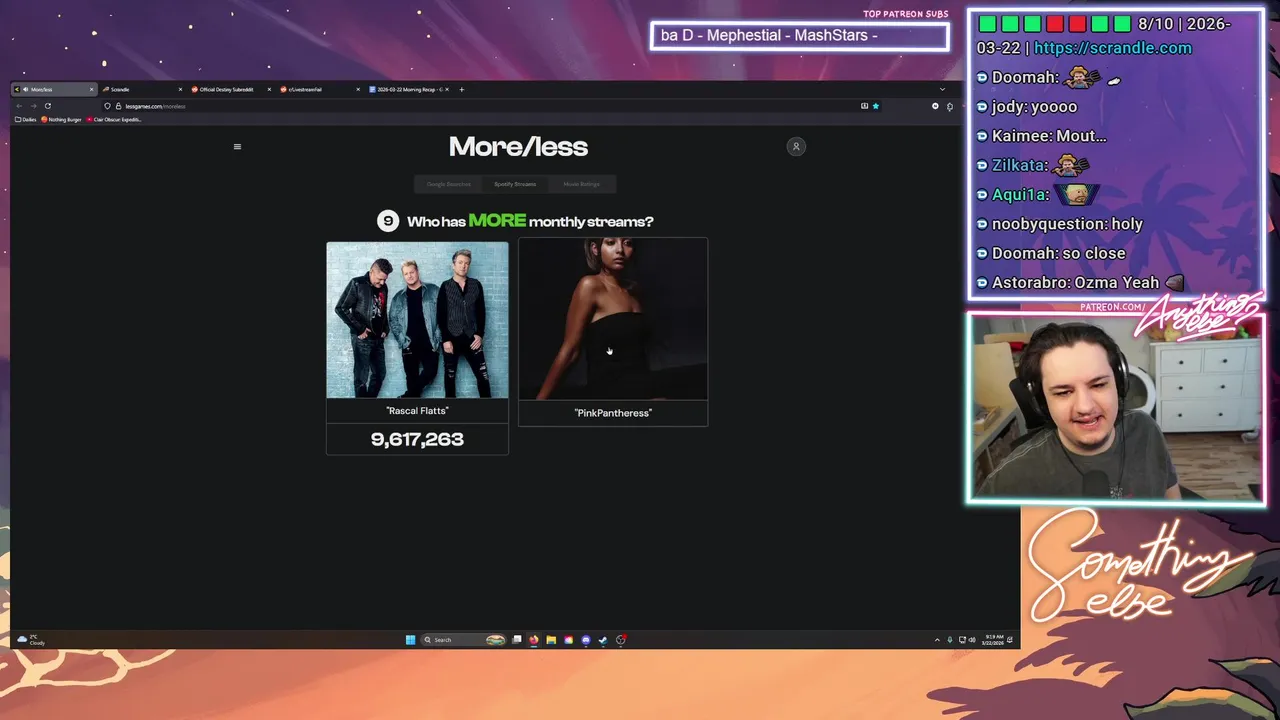This screenshot has height=720, width=1280.
Task: Go back in the browser
Action: click(19, 106)
